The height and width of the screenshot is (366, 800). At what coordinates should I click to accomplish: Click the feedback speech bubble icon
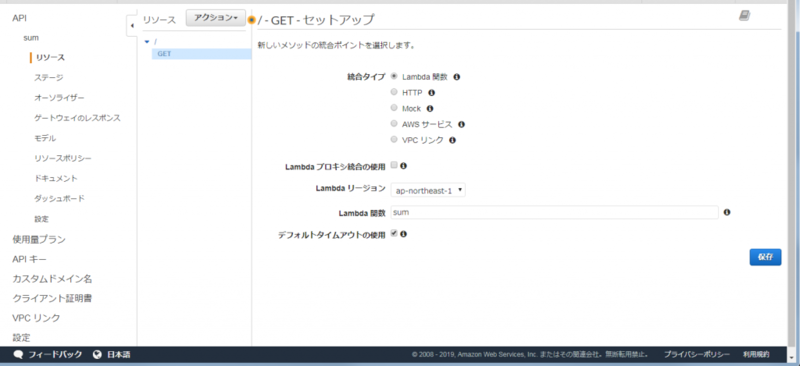[x=18, y=354]
